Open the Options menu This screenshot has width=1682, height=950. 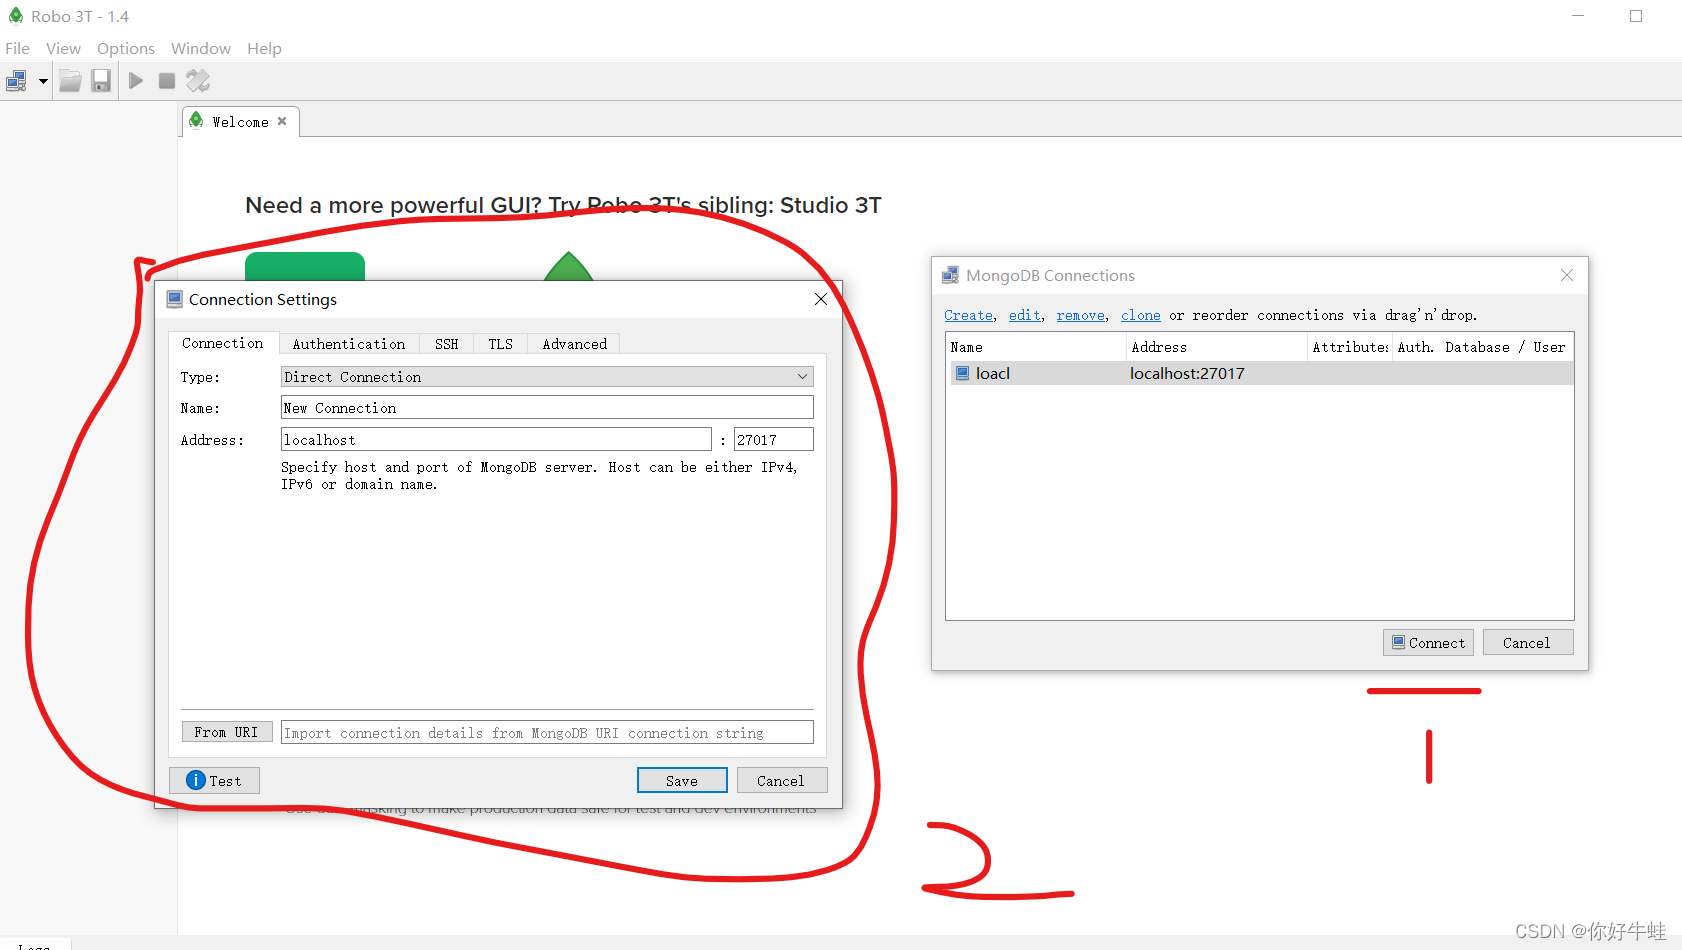[x=126, y=48]
